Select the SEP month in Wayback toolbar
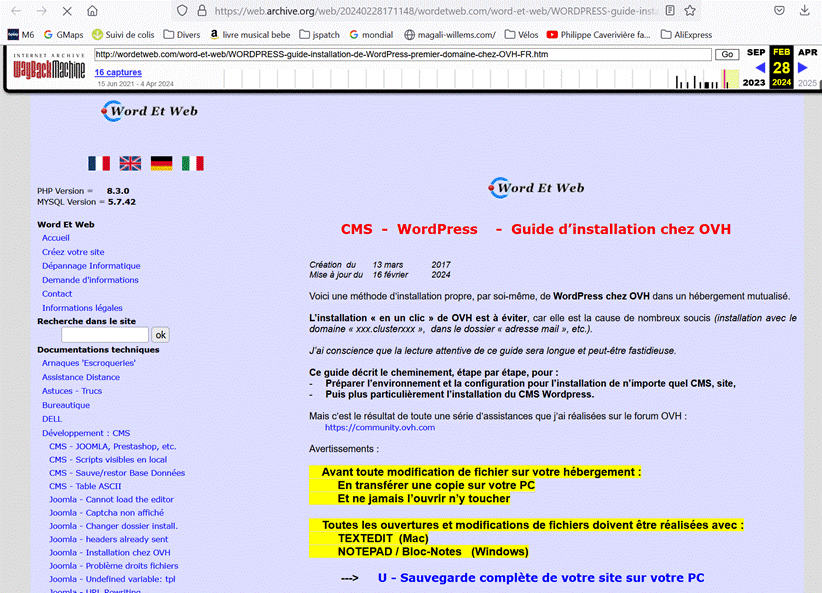 [x=756, y=52]
